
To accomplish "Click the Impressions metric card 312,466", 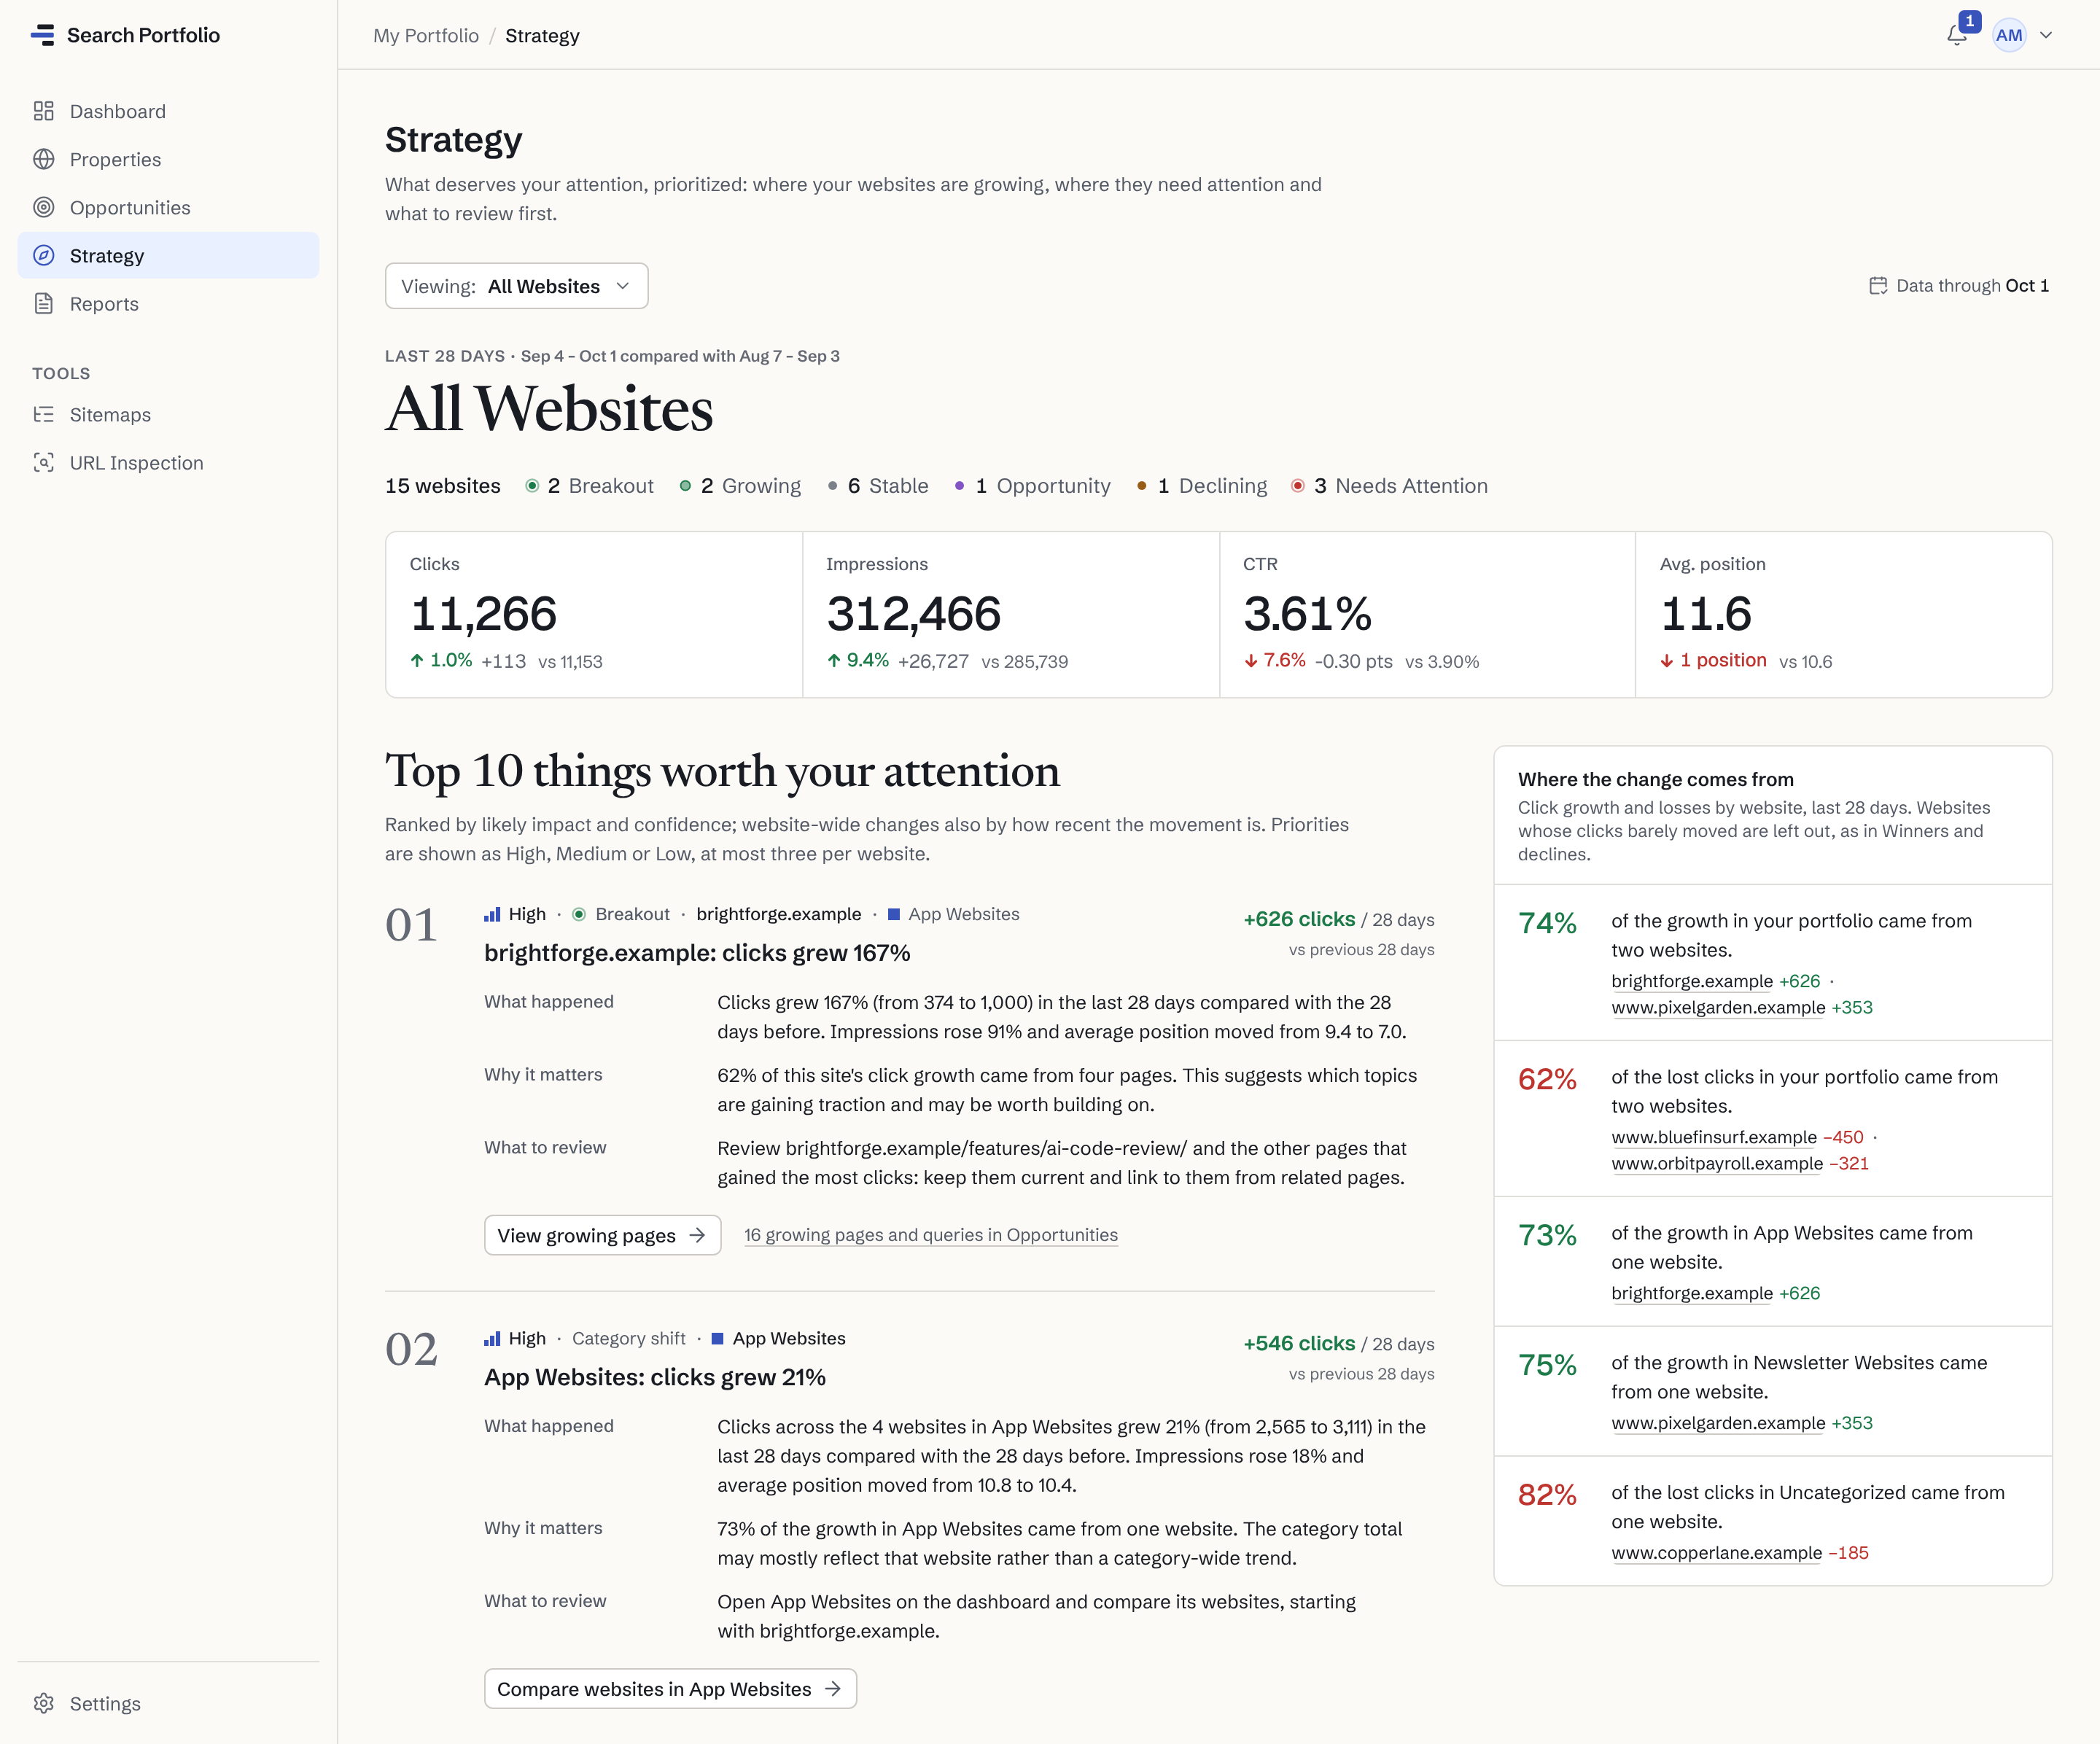I will tap(1011, 614).
